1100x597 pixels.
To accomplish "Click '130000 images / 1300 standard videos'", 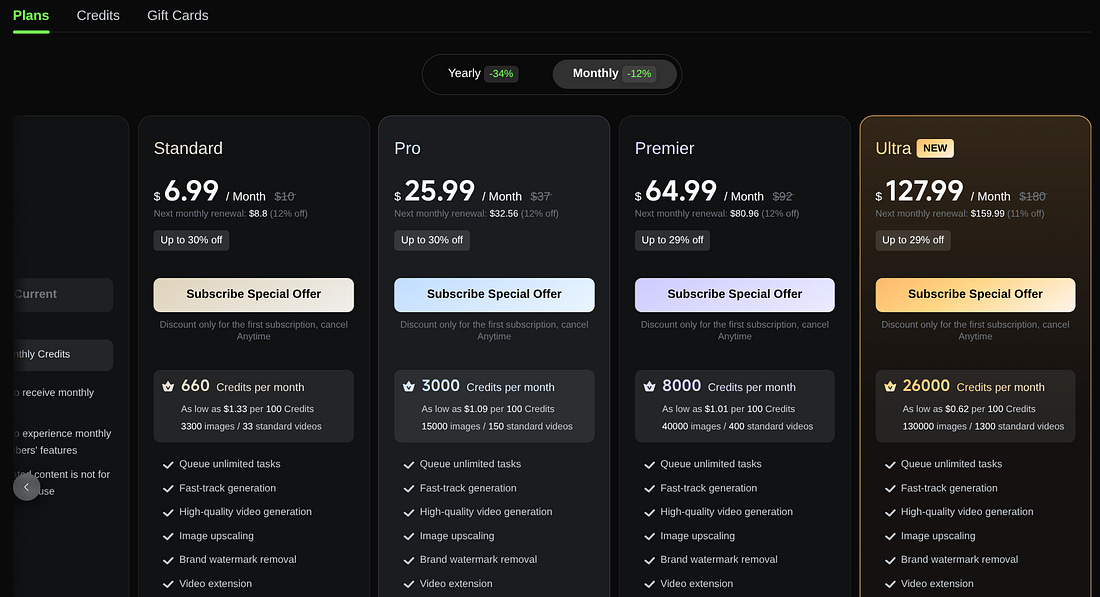I will pyautogui.click(x=983, y=427).
